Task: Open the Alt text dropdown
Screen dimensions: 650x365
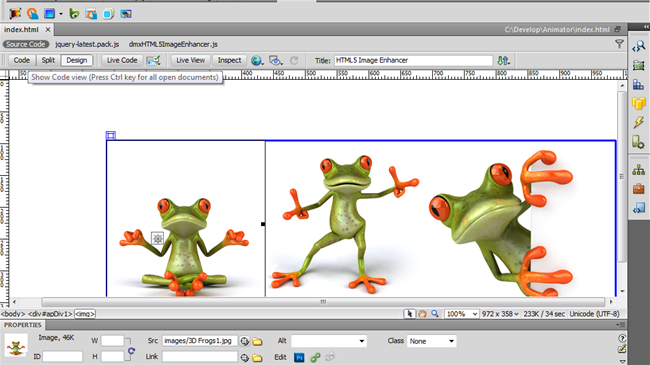Action: click(x=329, y=341)
